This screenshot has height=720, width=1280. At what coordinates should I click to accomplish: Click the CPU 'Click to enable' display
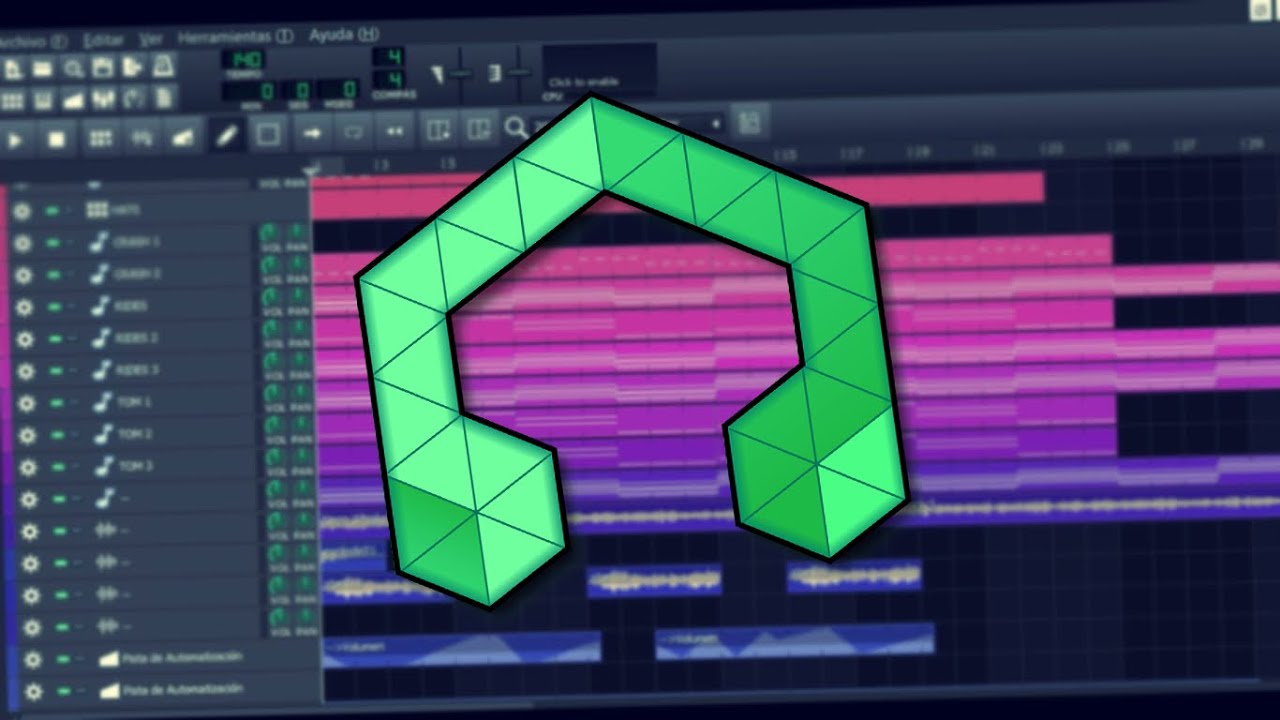599,70
